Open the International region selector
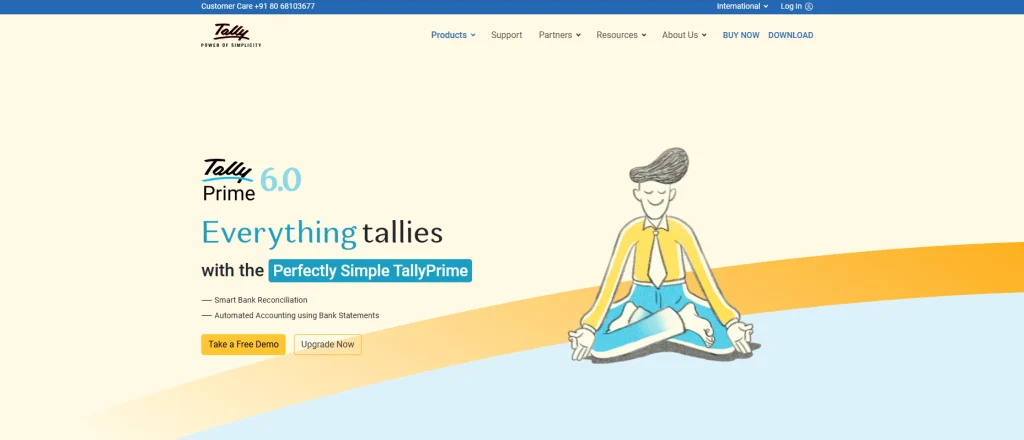1024x440 pixels. (743, 7)
